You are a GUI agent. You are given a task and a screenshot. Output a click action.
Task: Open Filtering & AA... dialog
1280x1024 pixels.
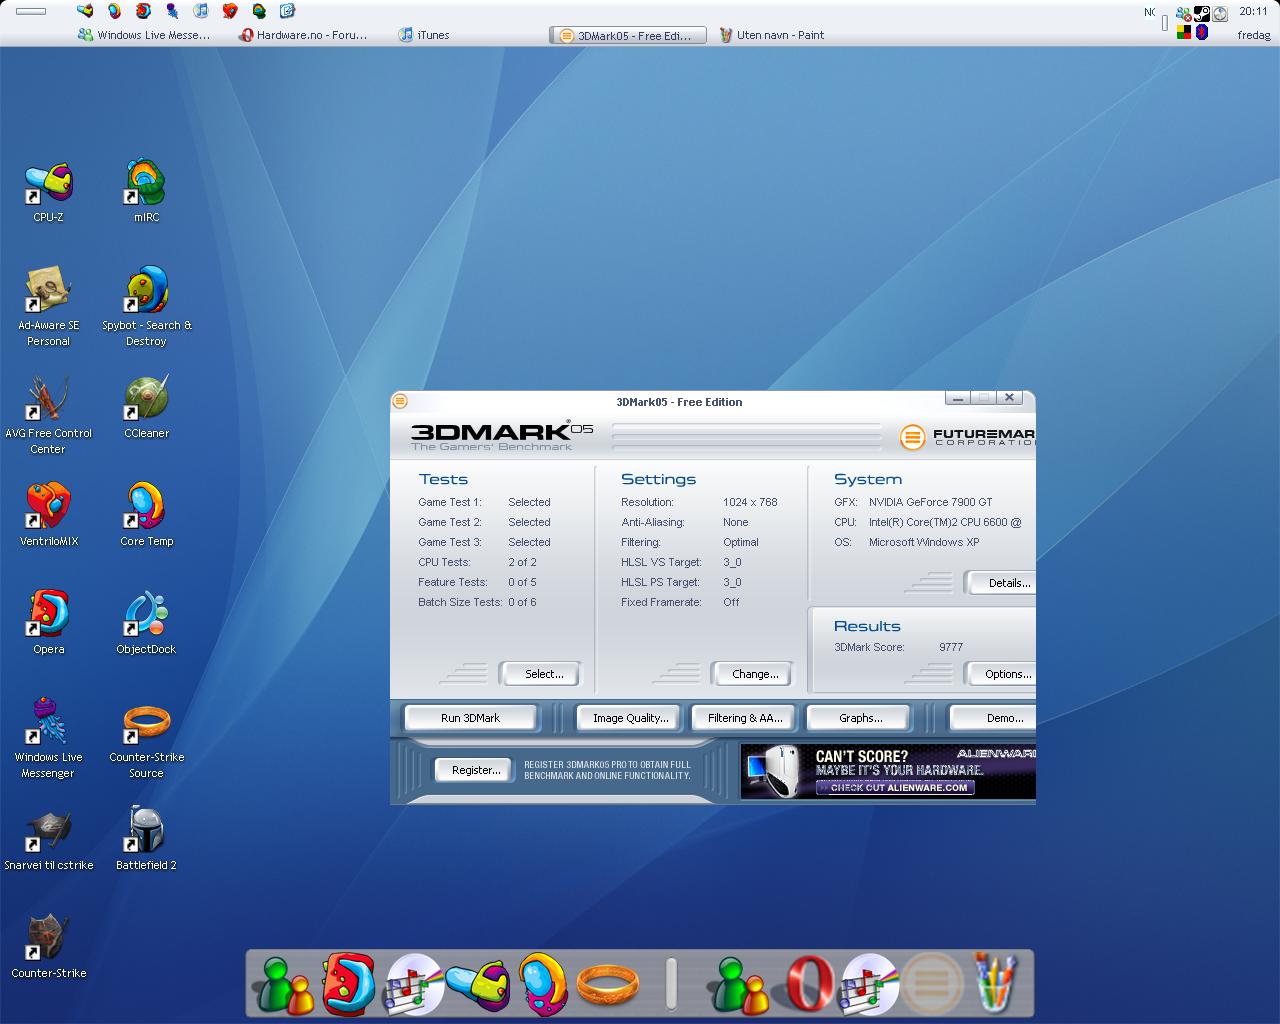[x=745, y=718]
